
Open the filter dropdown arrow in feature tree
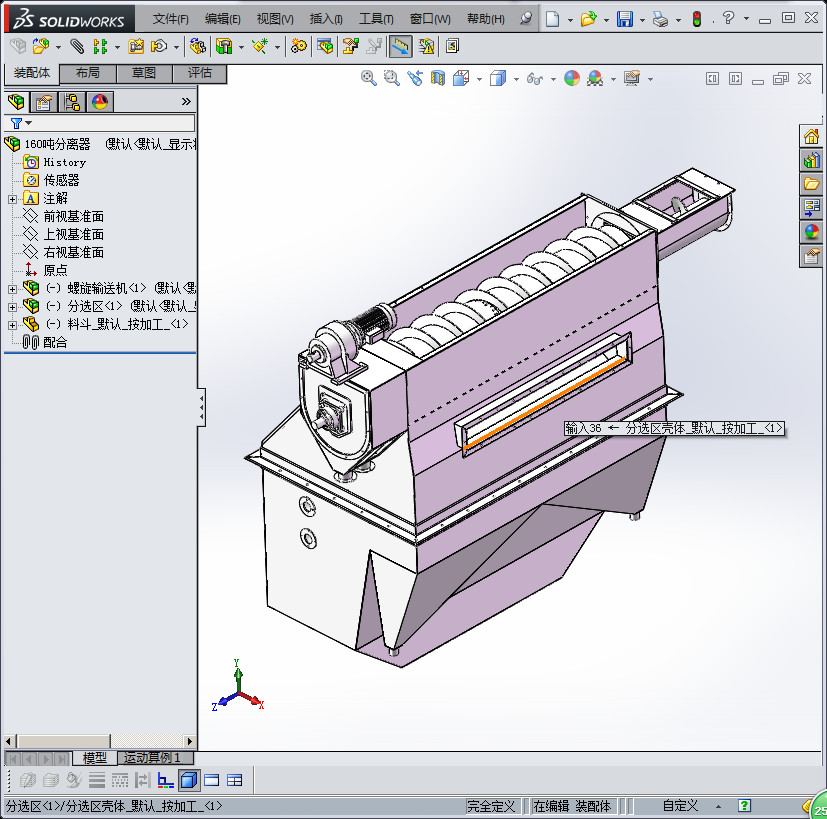tap(29, 123)
